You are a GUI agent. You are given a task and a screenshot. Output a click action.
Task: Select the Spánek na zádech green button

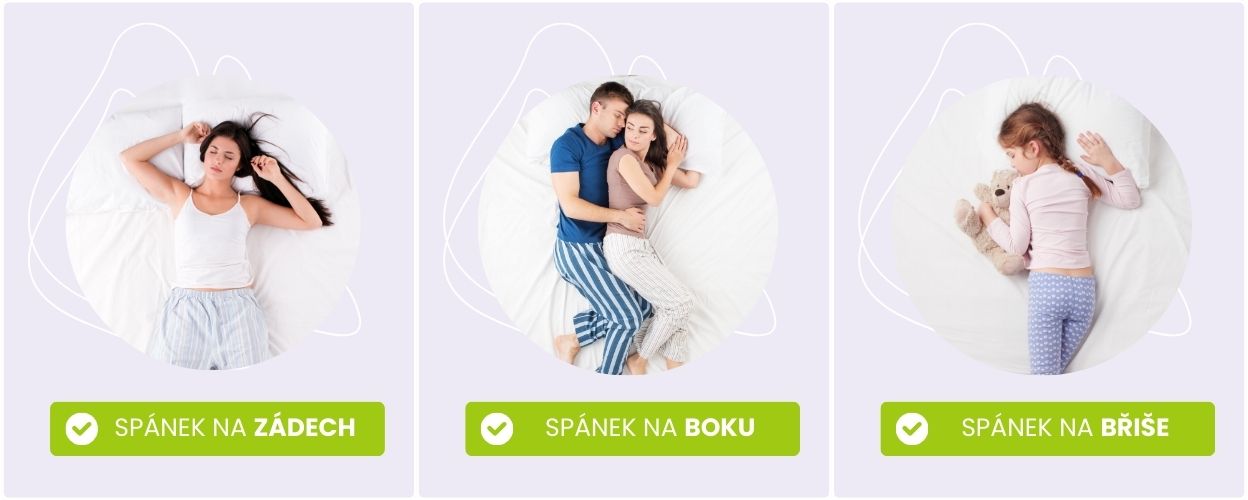[217, 429]
